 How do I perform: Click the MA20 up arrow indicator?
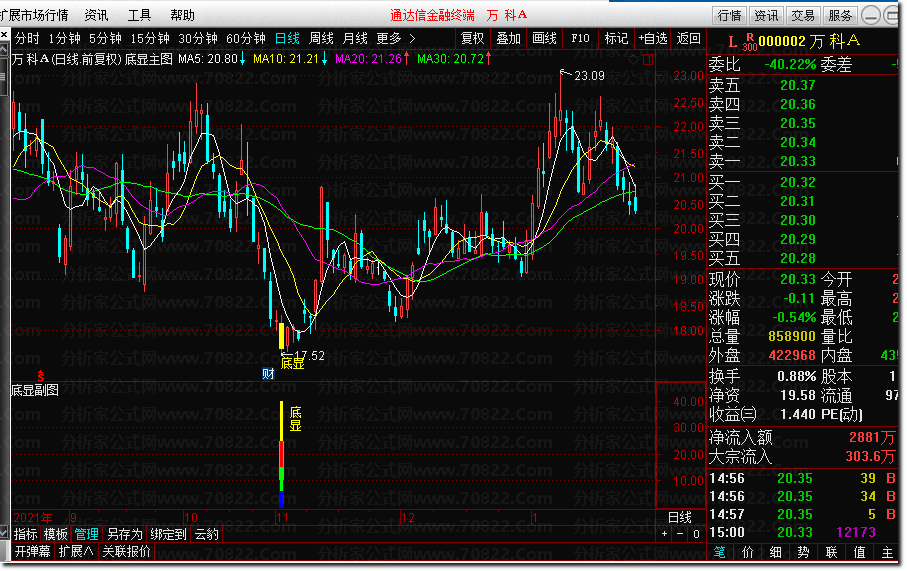click(x=406, y=58)
